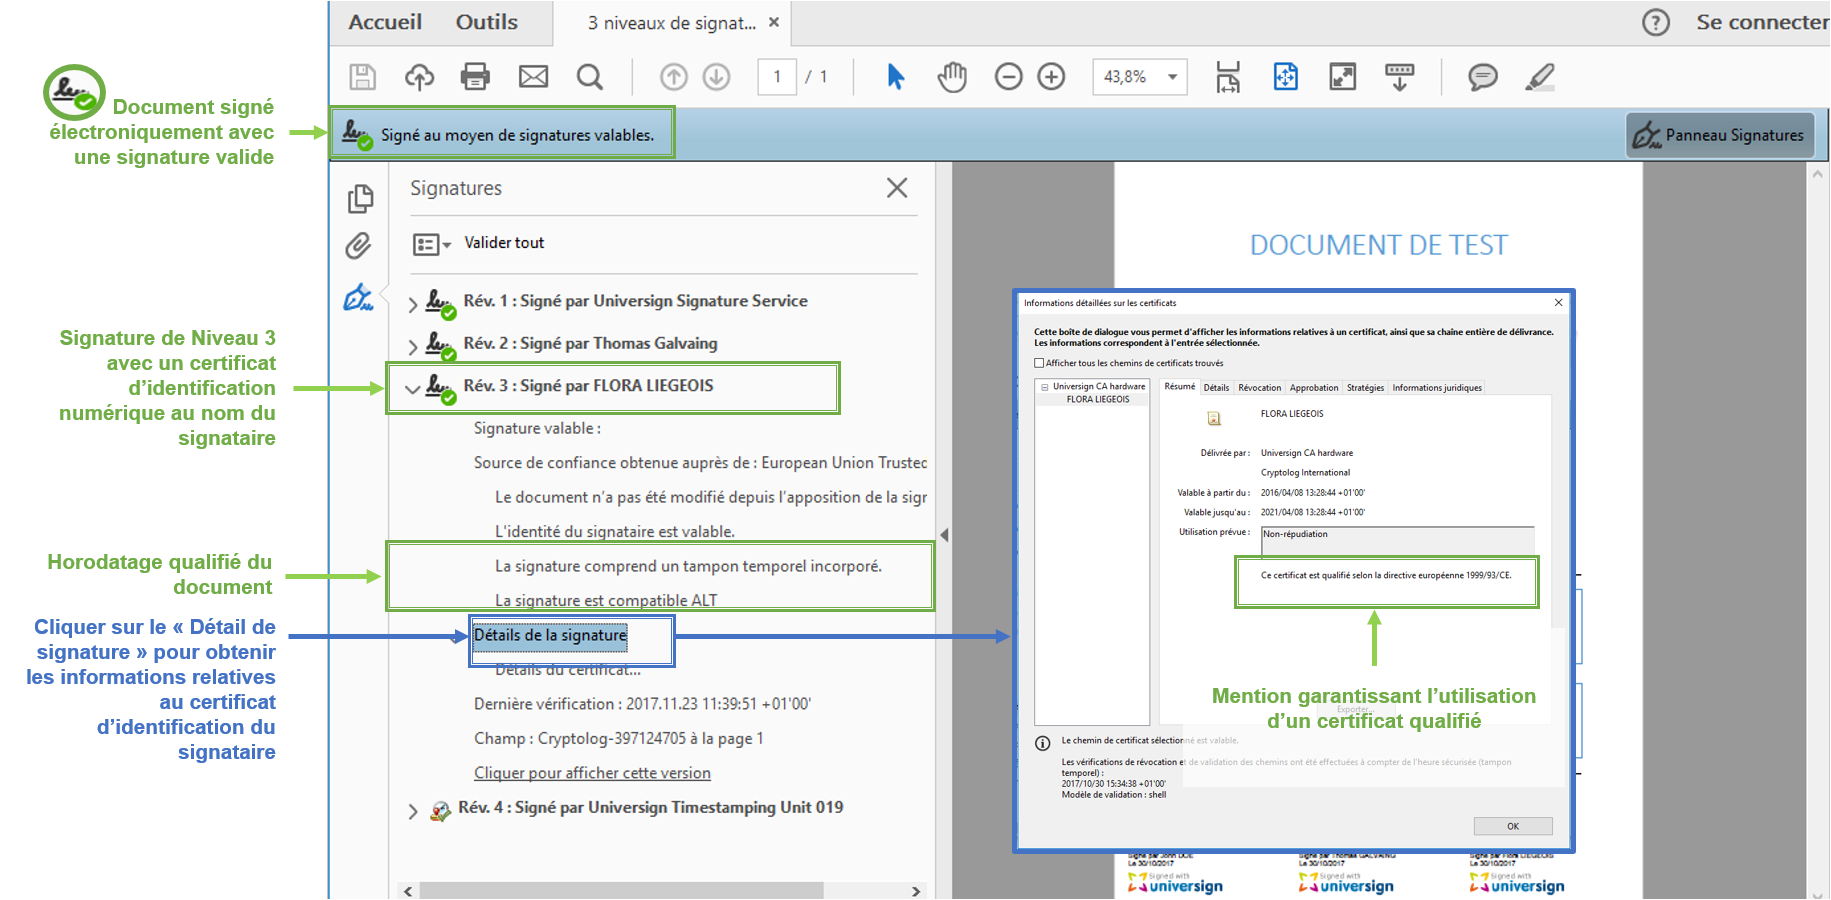Send document by email envelope icon

coord(533,77)
